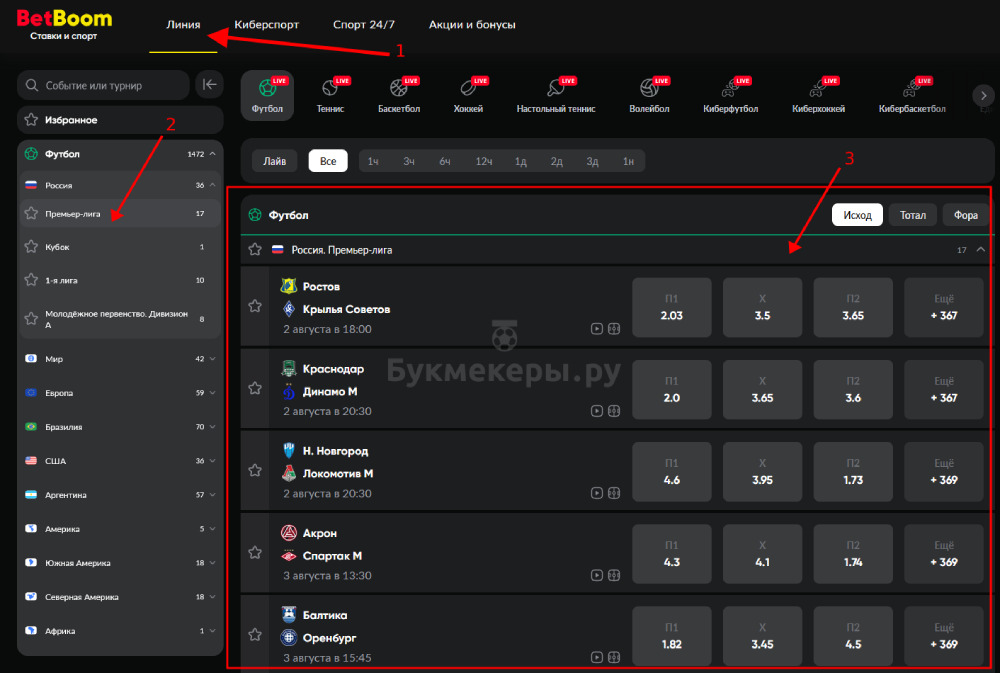1000x673 pixels.
Task: Show Все events filter
Action: click(x=328, y=161)
